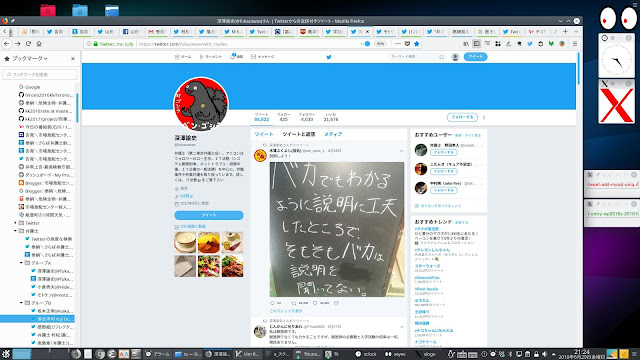The height and width of the screenshot is (360, 640).
Task: Go to Twitter ホーム
Action: (183, 57)
